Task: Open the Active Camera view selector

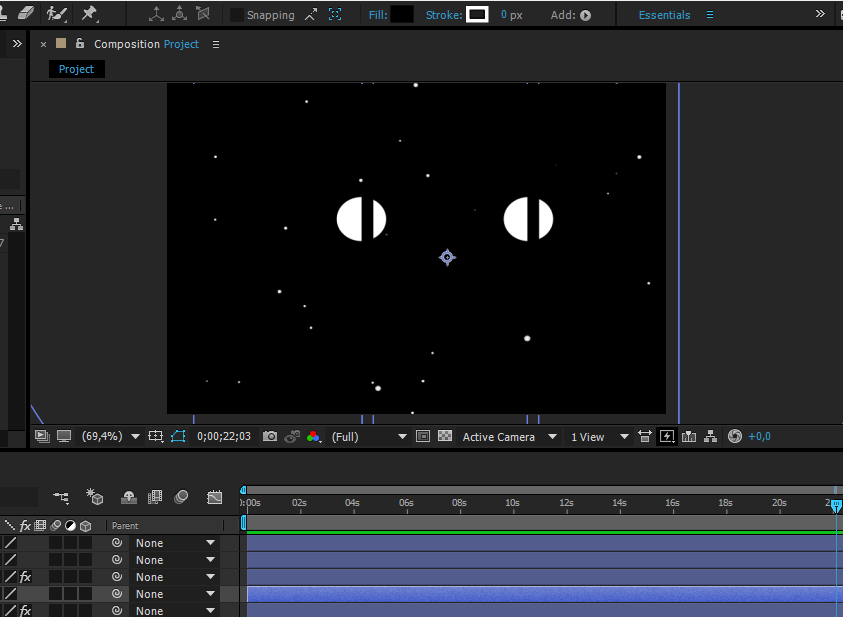Action: point(505,437)
